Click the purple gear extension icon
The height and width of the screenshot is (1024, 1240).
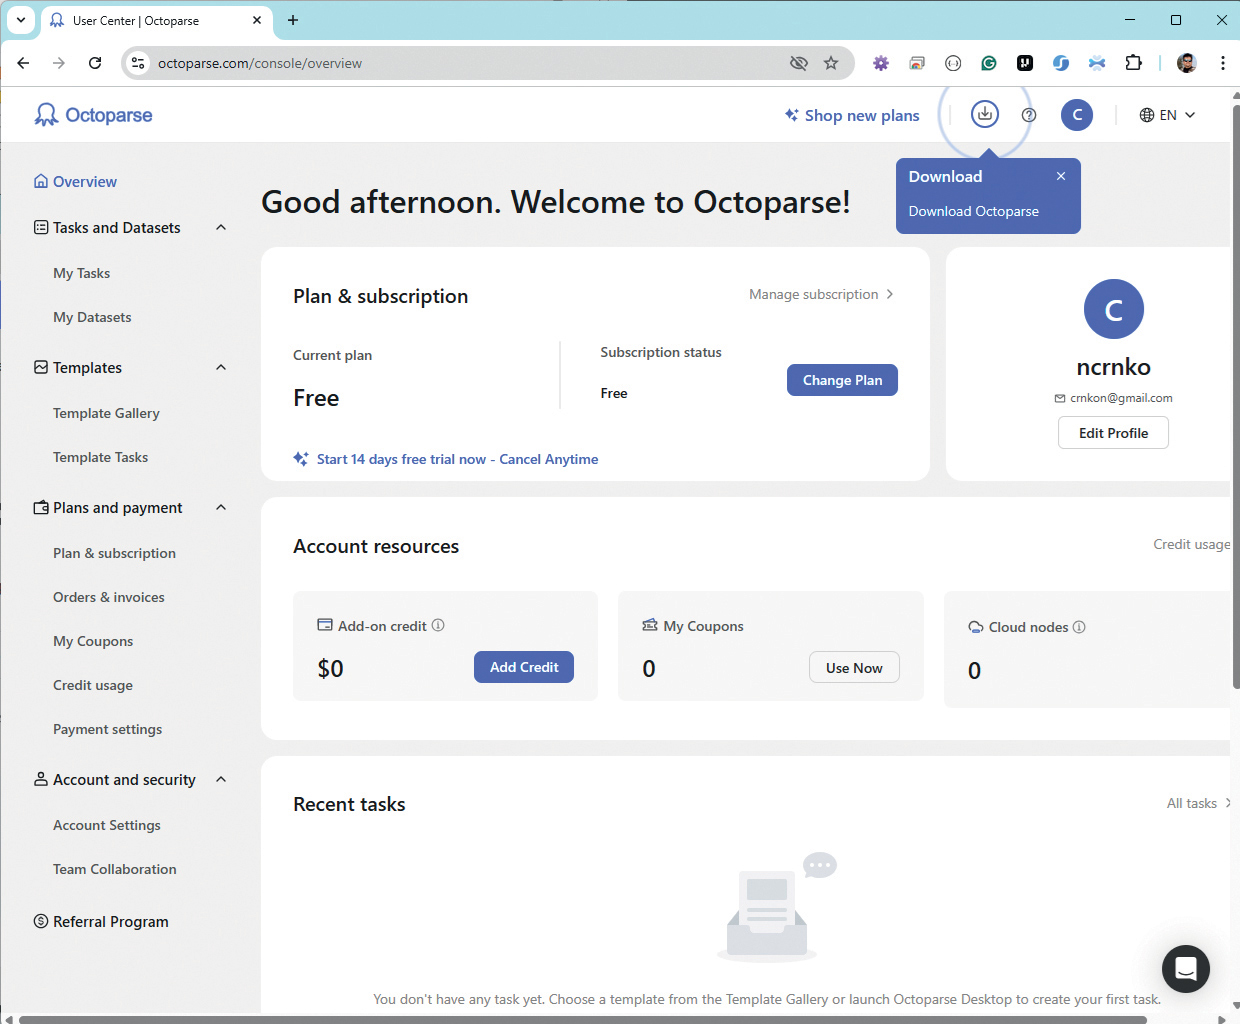coord(881,63)
